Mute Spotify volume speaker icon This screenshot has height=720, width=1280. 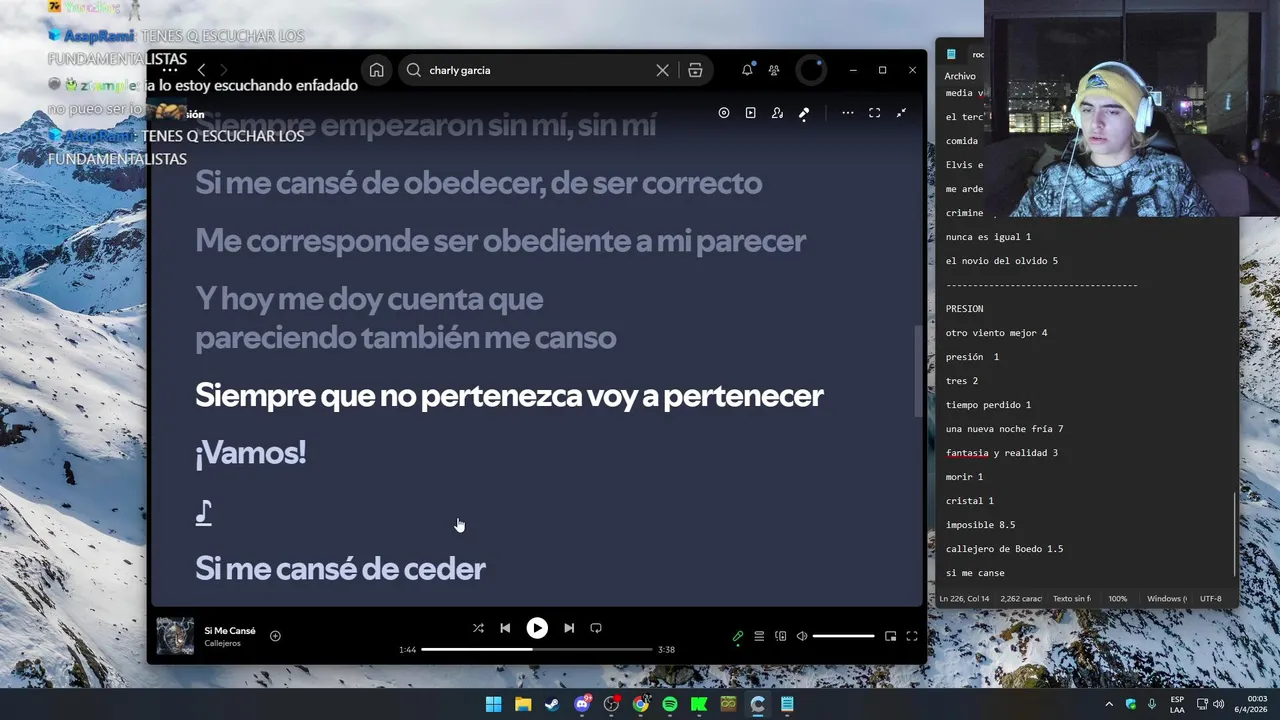(802, 636)
